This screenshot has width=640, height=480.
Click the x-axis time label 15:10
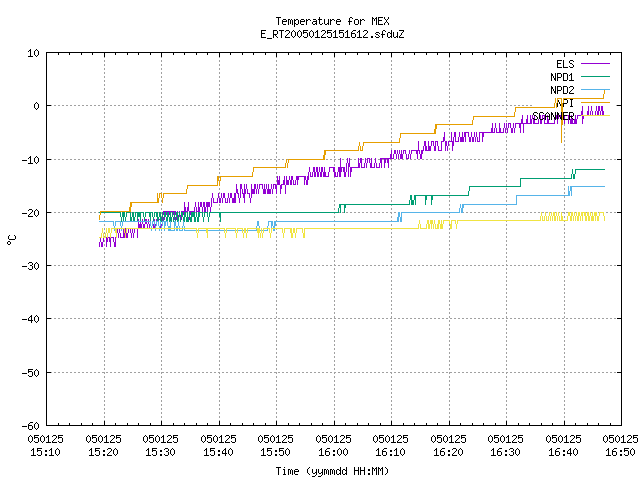[46, 452]
